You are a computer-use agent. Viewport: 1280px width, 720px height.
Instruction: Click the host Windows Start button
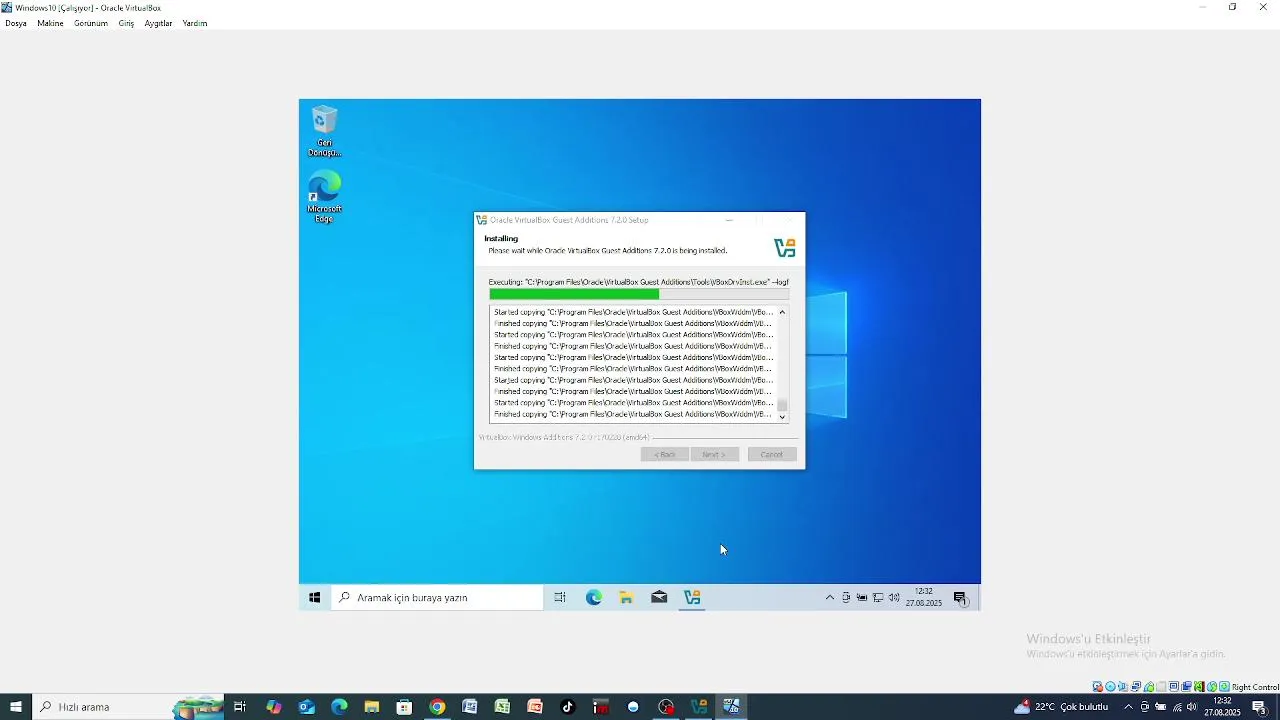click(x=15, y=707)
